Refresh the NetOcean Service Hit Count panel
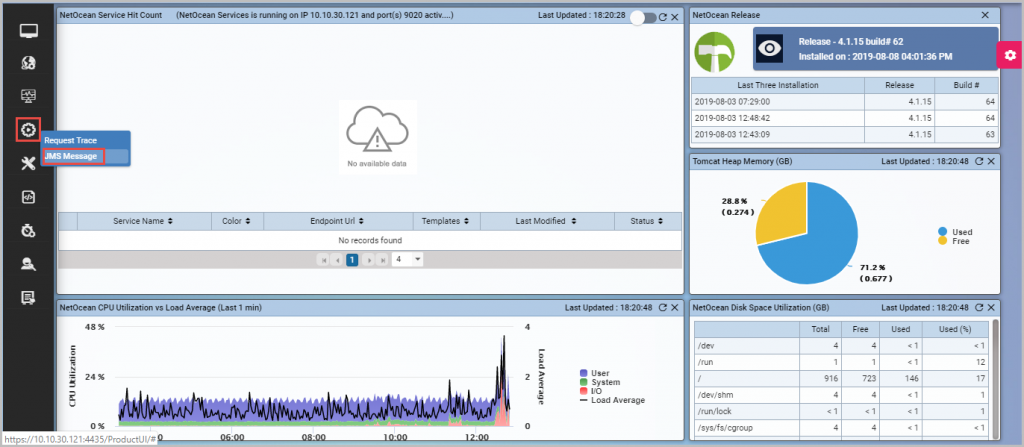The image size is (1024, 447). (663, 17)
